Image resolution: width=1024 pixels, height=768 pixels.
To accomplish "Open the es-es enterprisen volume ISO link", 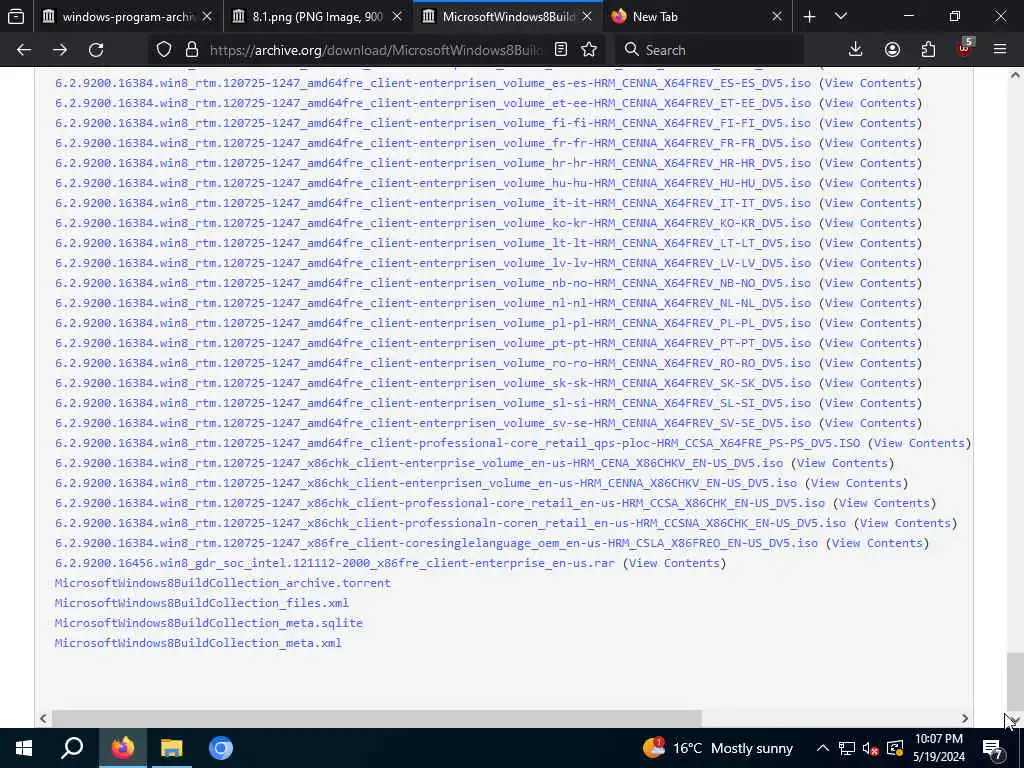I will pos(433,83).
